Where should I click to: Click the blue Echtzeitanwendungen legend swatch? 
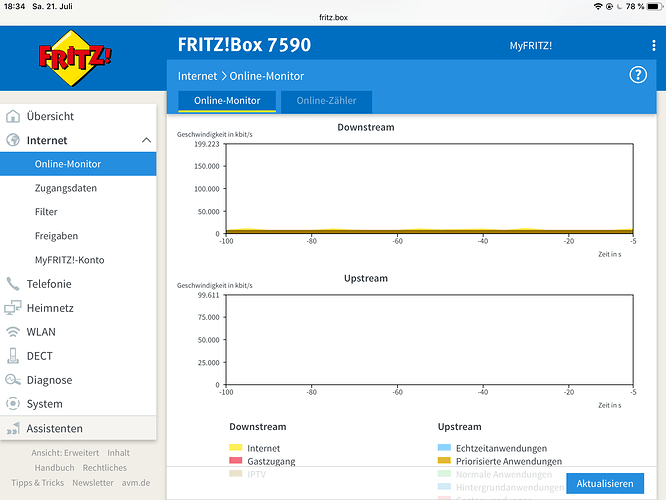point(444,447)
